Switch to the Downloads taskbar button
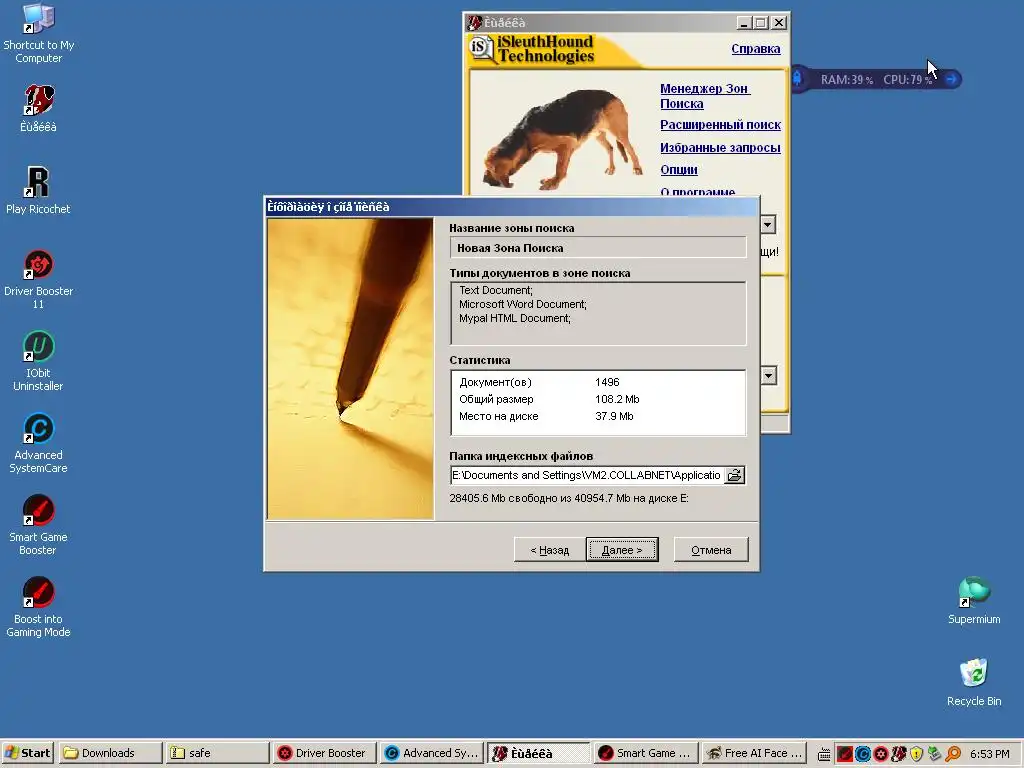The height and width of the screenshot is (768, 1024). (x=110, y=753)
